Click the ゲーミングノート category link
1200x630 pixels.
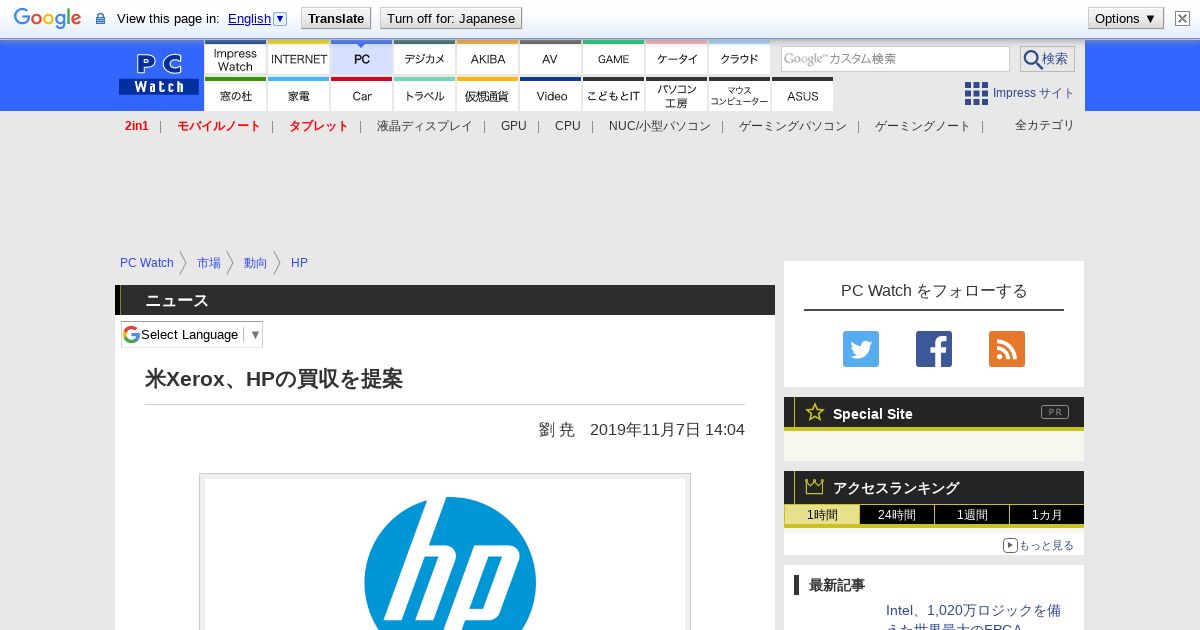coord(923,126)
